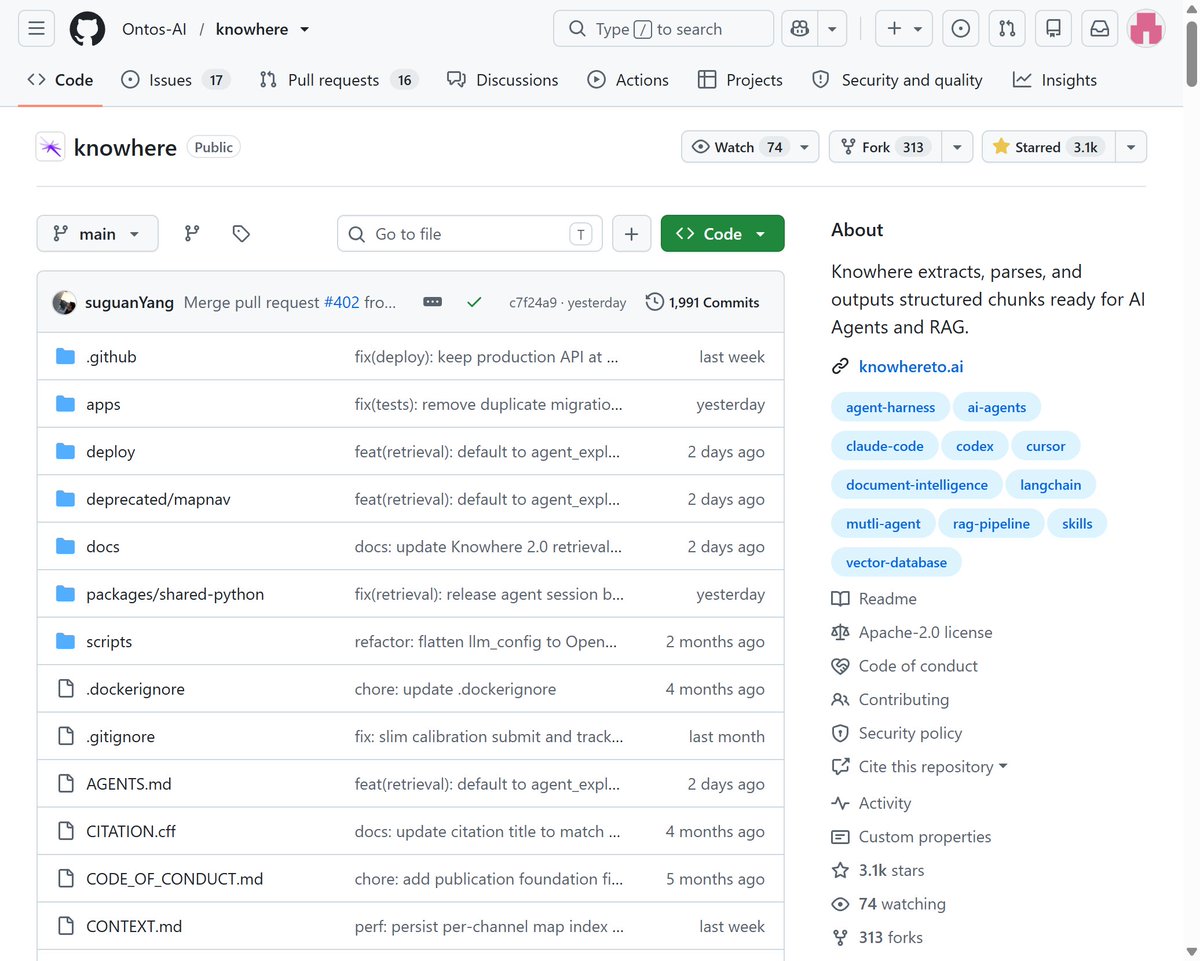
Task: Open the .github folder icon
Action: pyautogui.click(x=66, y=357)
